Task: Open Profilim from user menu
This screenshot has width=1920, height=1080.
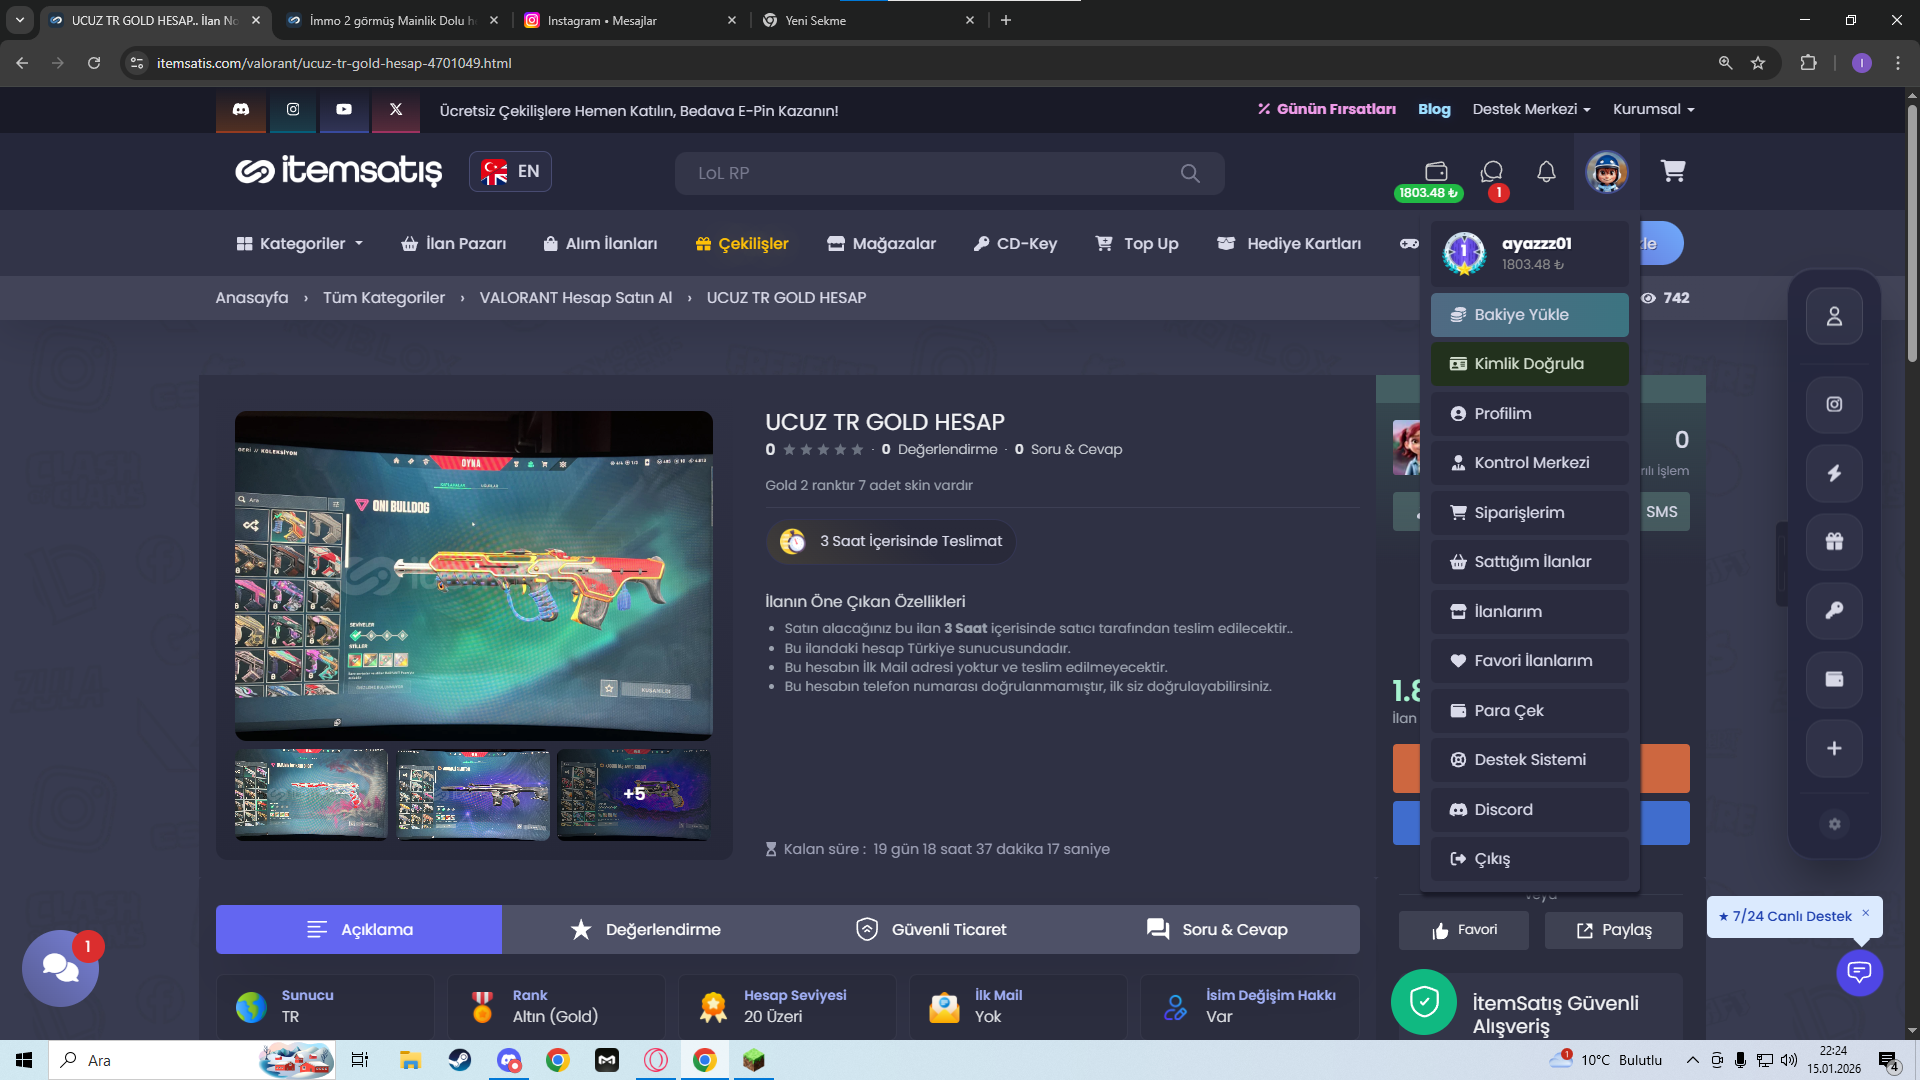Action: point(1529,414)
